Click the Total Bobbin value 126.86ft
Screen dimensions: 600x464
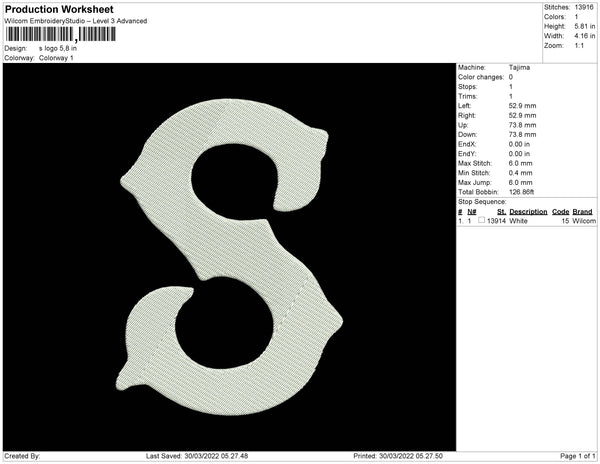(522, 192)
